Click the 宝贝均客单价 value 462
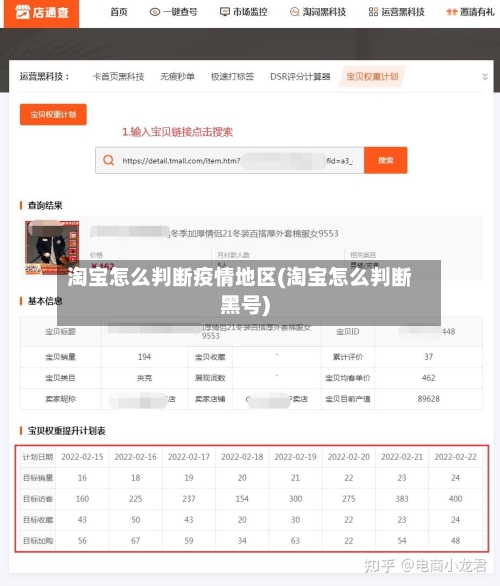Image resolution: width=500 pixels, height=586 pixels. [428, 378]
